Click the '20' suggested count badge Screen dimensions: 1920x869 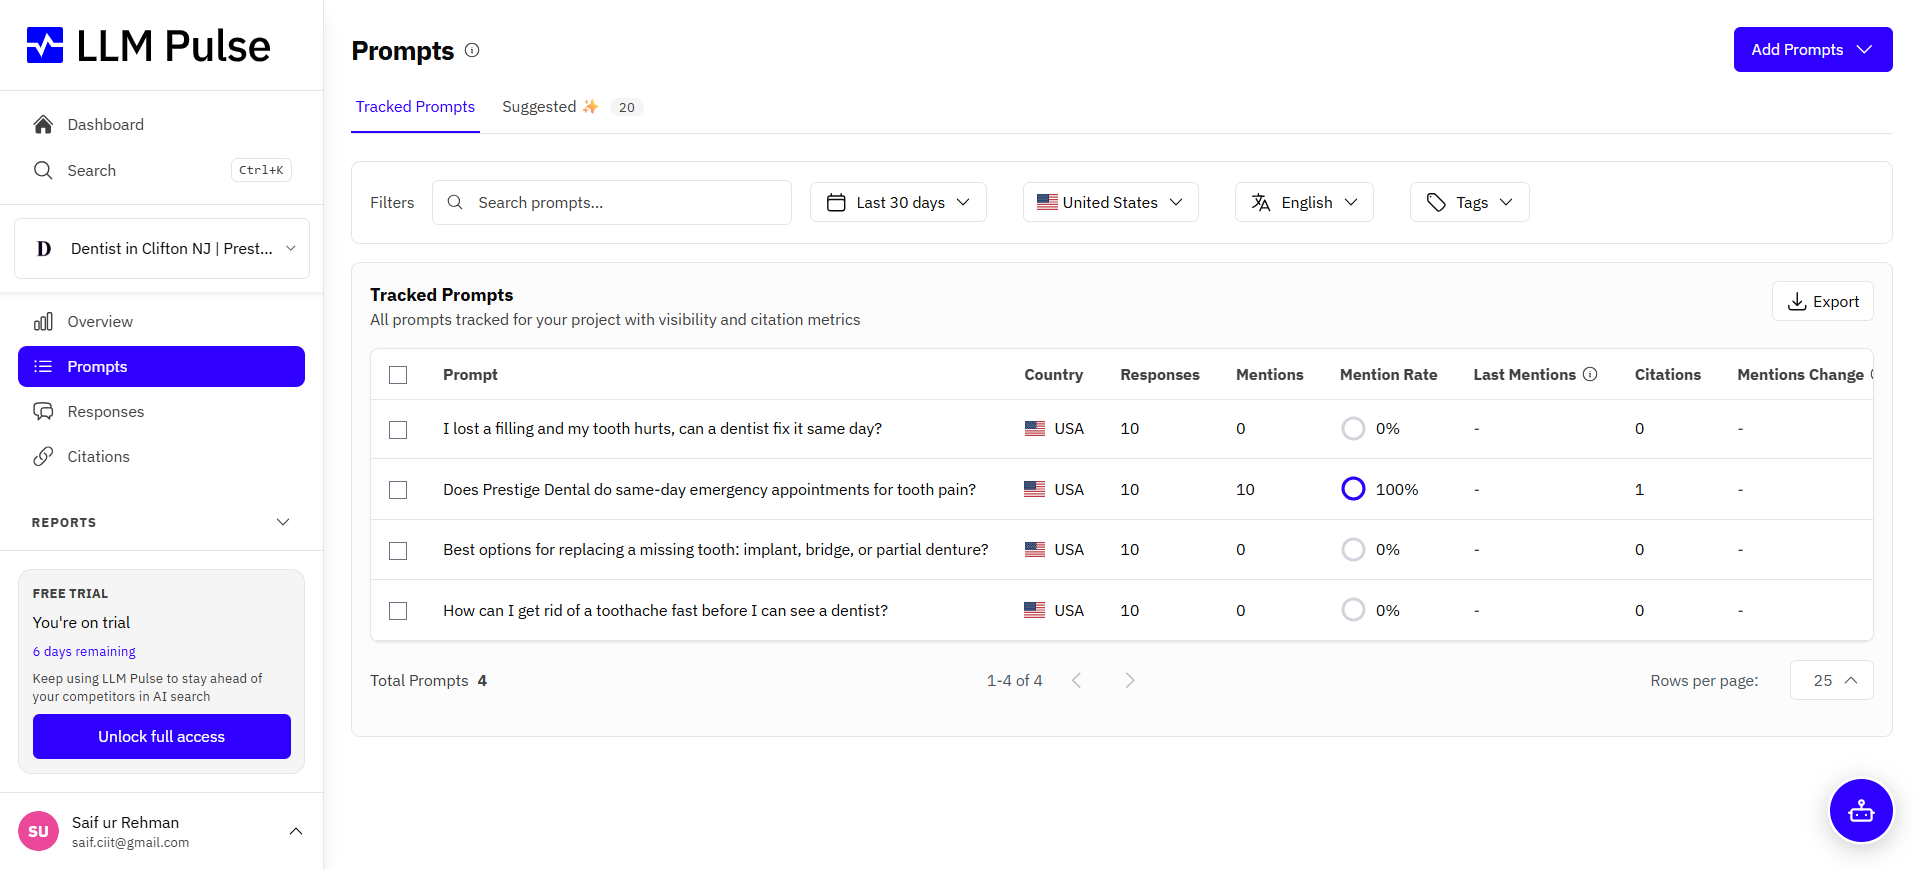tap(626, 107)
